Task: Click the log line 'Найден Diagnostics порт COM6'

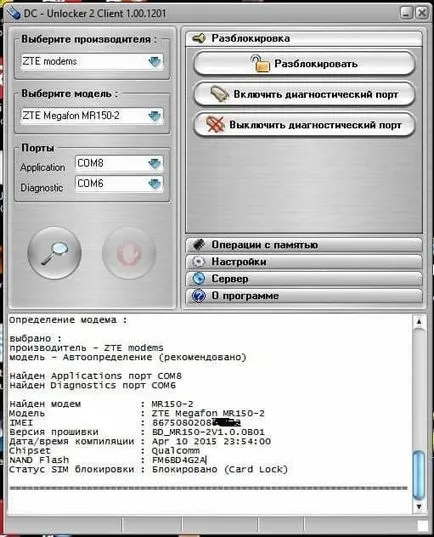Action: pyautogui.click(x=92, y=385)
